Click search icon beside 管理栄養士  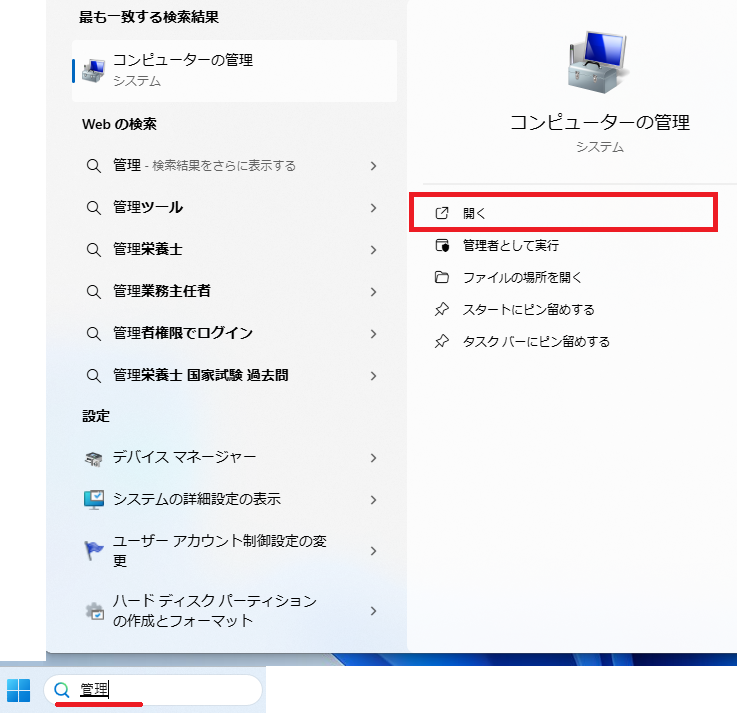click(94, 250)
